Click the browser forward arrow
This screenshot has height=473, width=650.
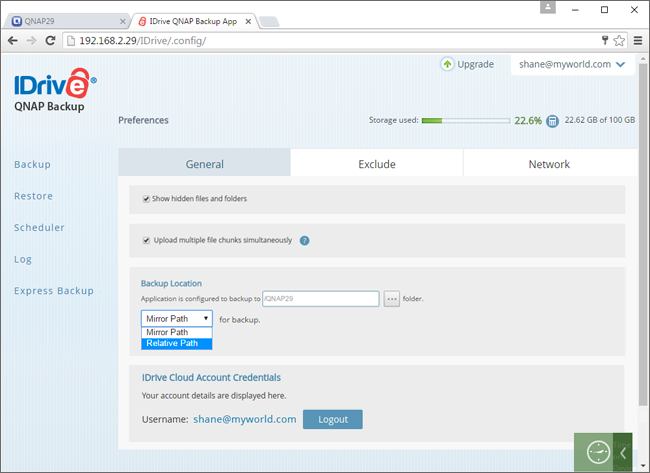pyautogui.click(x=32, y=41)
